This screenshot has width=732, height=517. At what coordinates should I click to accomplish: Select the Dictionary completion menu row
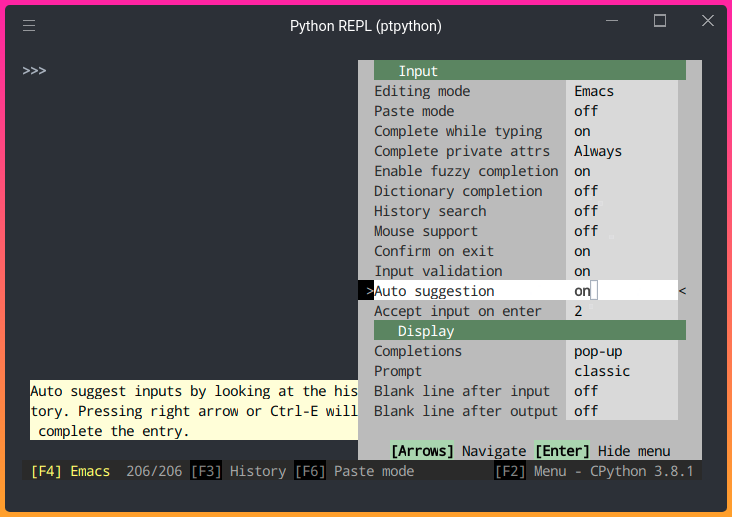(526, 191)
